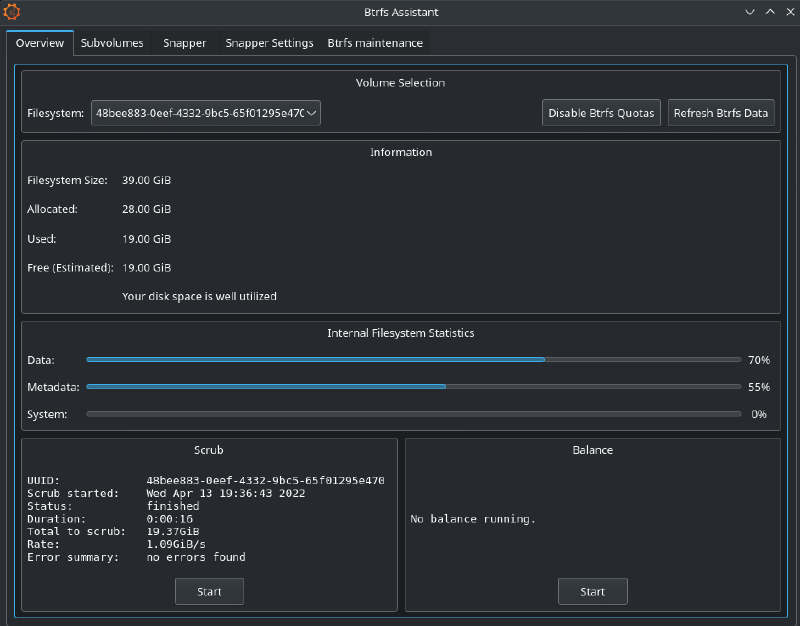Click the Data usage progress bar

pos(414,360)
